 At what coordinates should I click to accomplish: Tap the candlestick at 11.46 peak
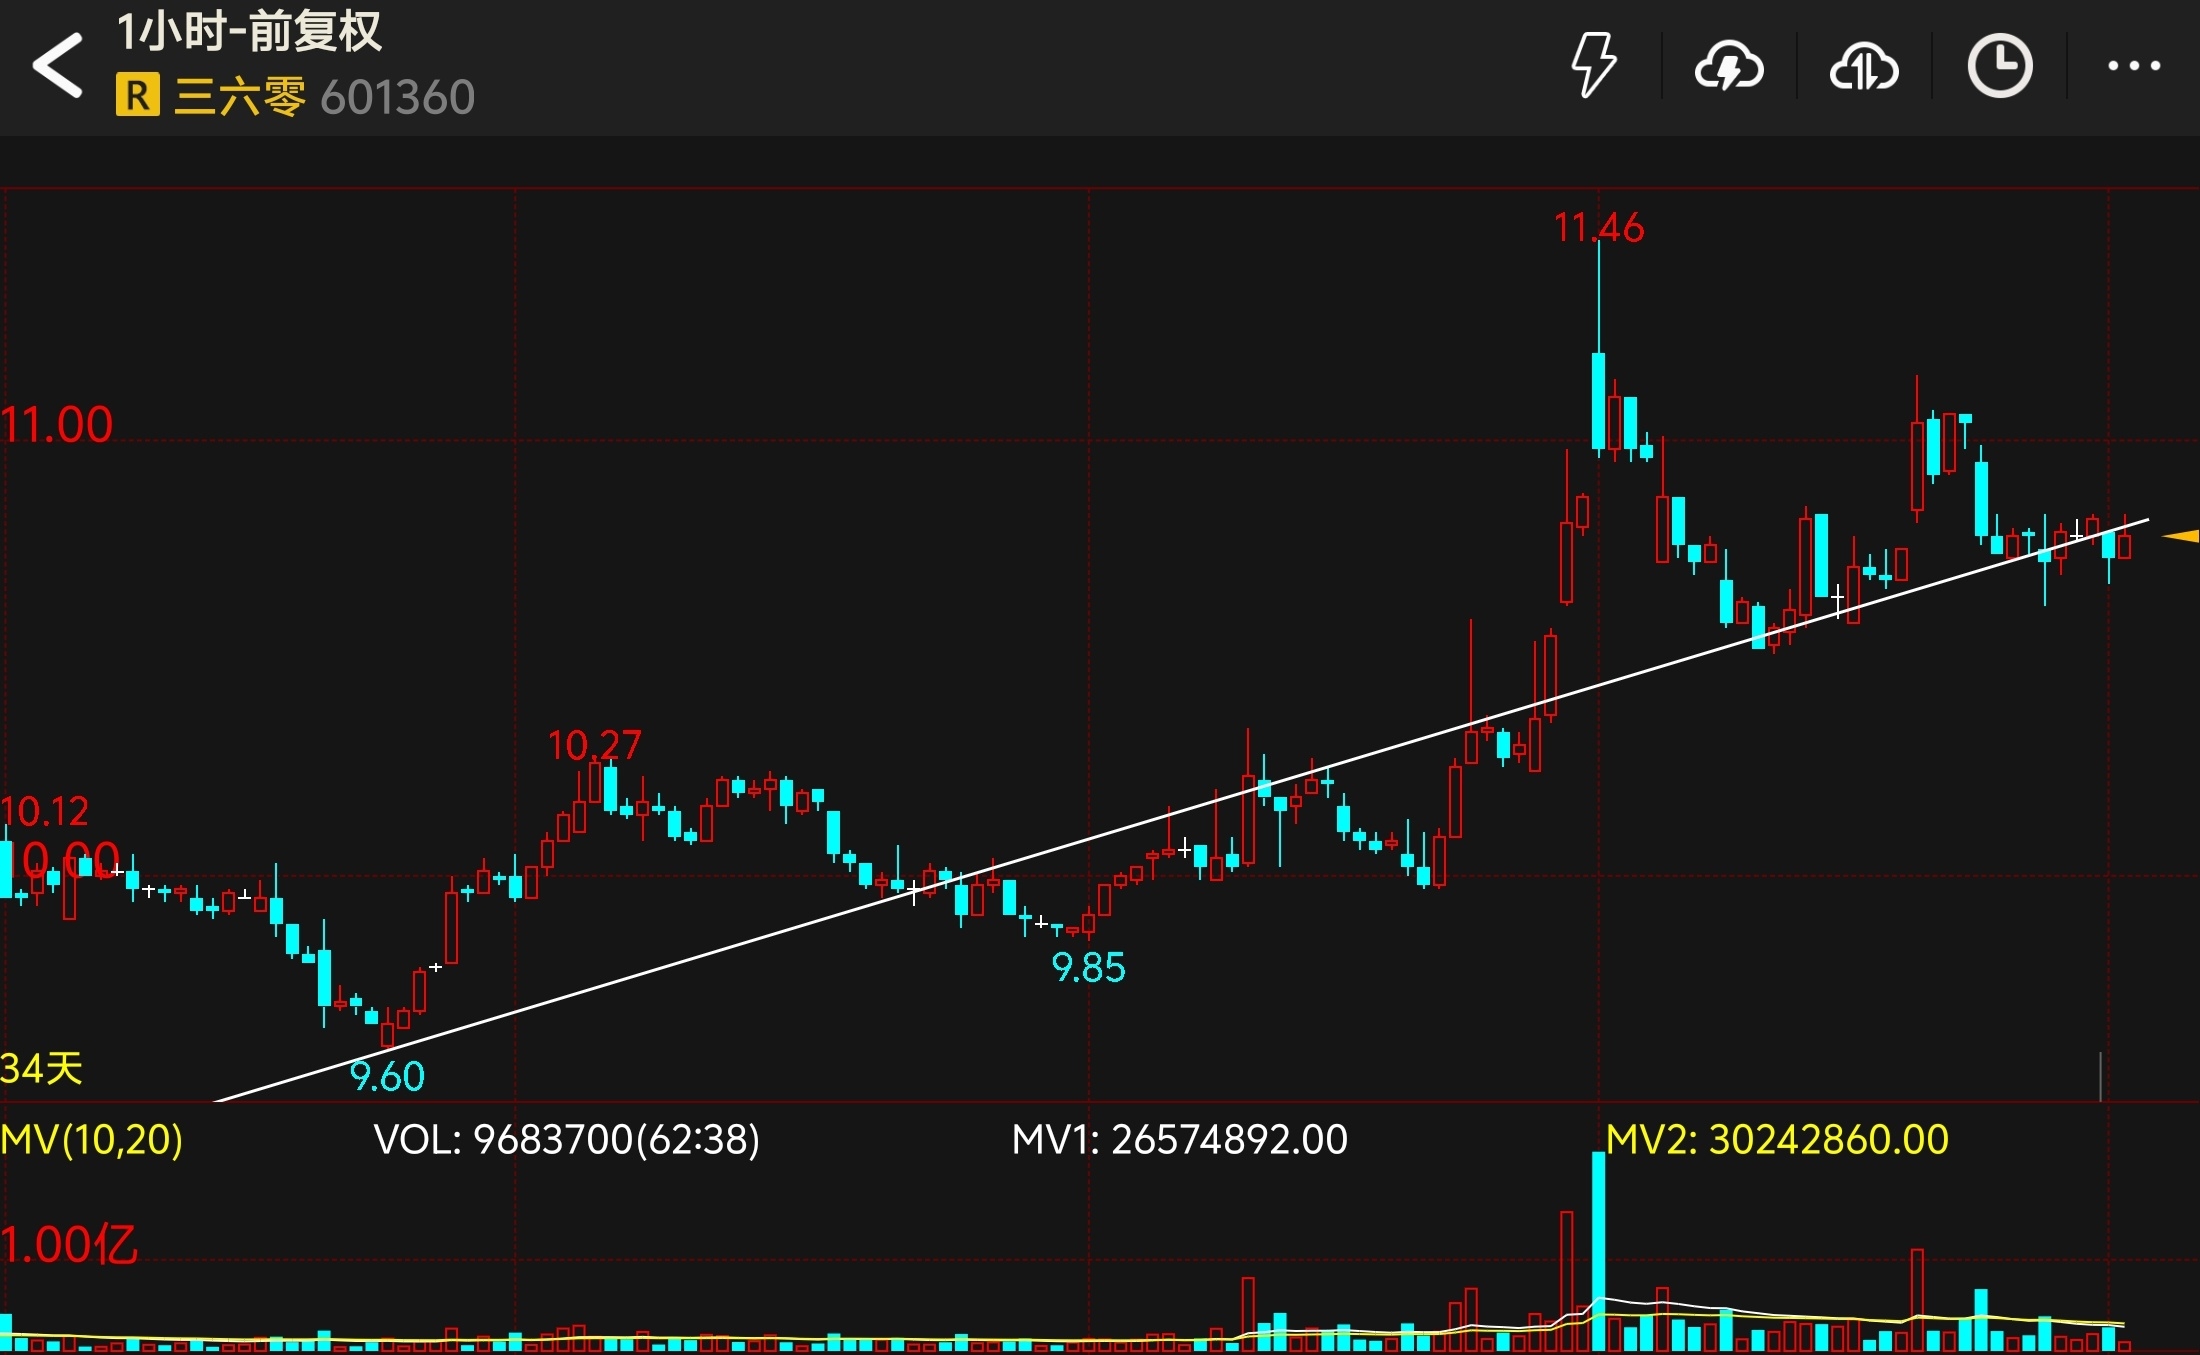[1598, 347]
